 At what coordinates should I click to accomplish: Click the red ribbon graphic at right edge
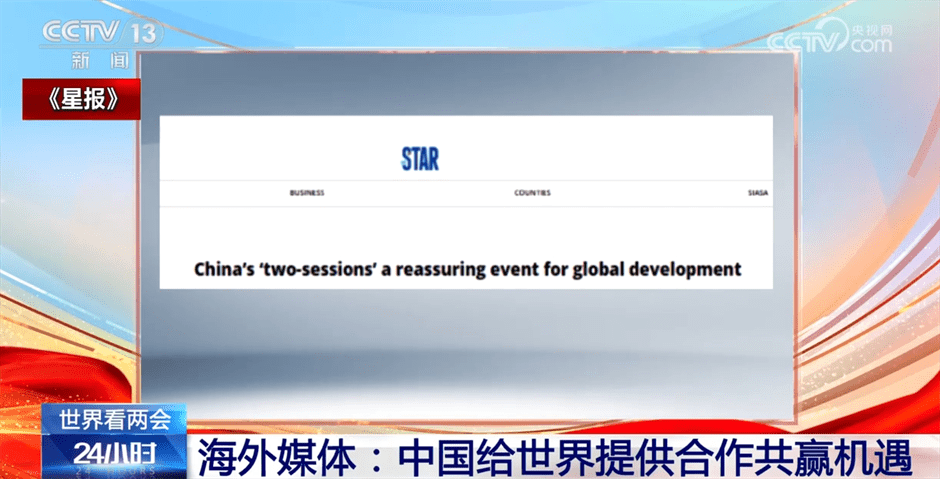880,340
